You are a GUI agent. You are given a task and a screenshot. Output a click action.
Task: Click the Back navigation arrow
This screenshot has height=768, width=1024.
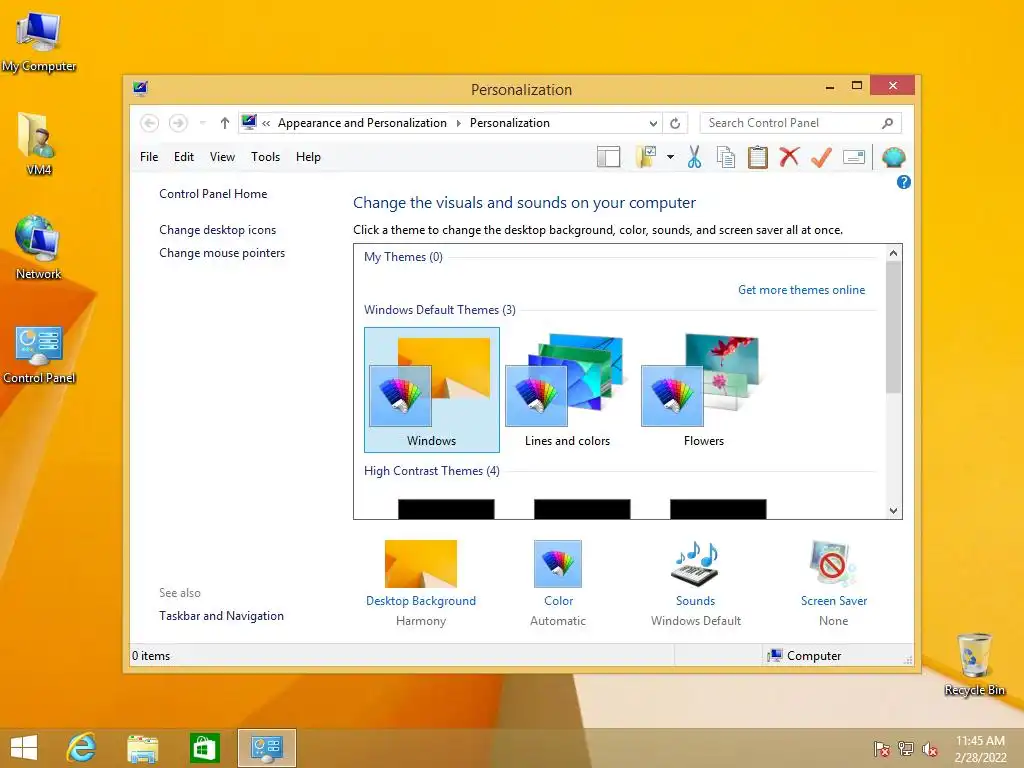(150, 123)
